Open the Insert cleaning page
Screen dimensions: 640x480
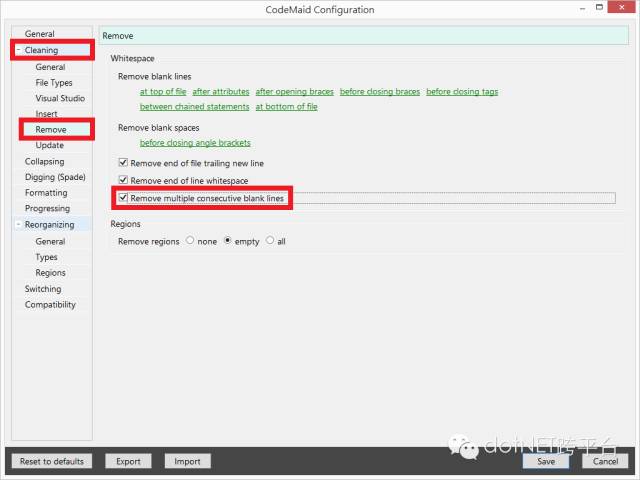pyautogui.click(x=46, y=114)
